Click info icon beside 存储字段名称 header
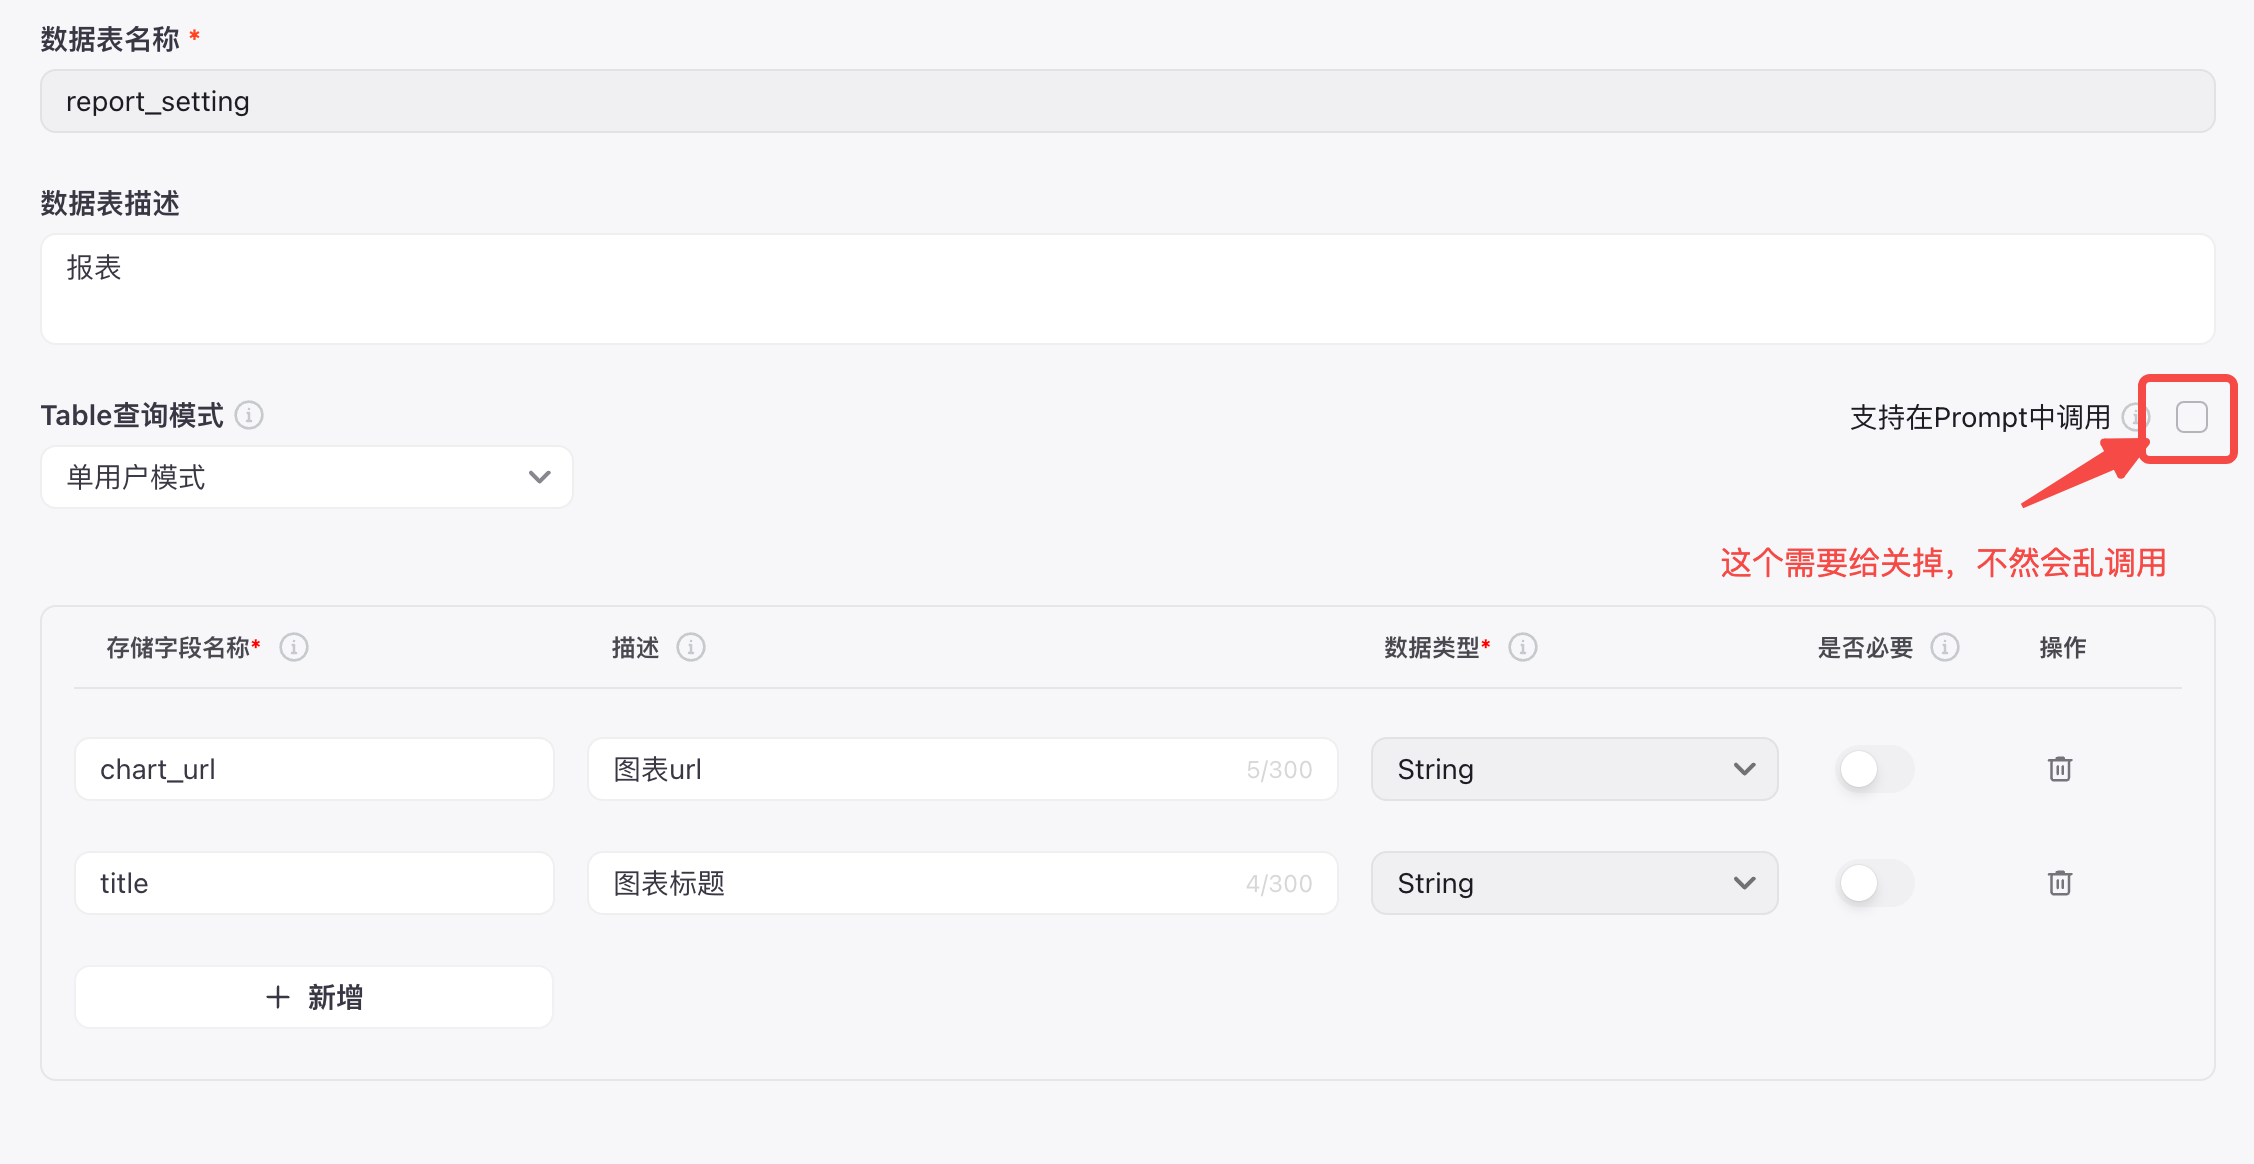This screenshot has width=2254, height=1164. 294,648
